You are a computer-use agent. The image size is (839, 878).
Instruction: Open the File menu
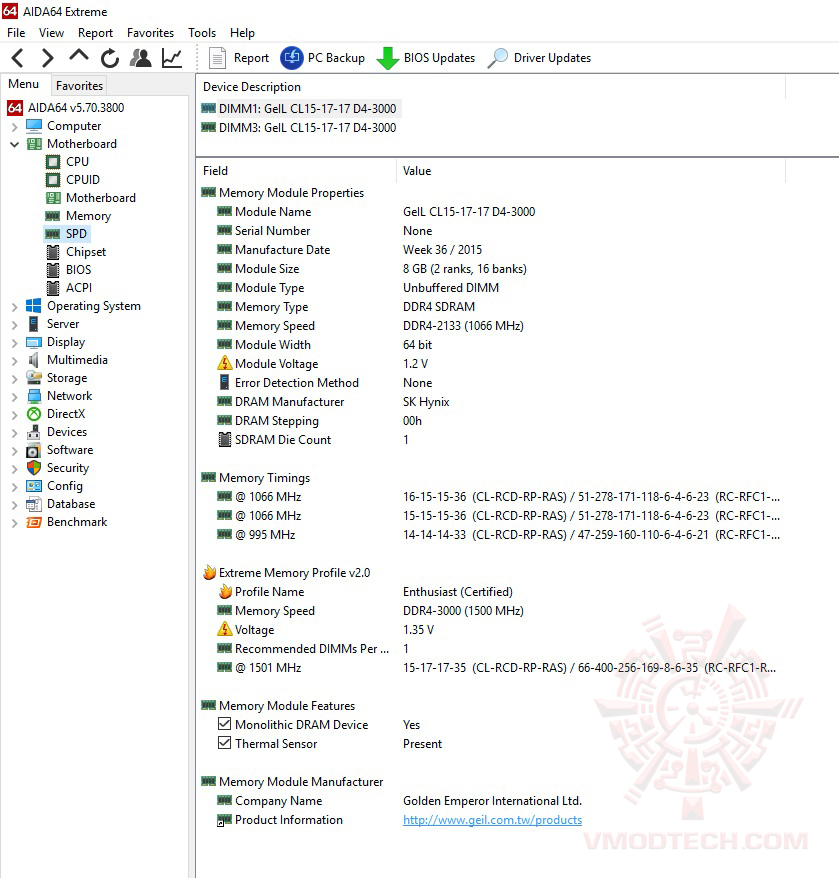(16, 32)
